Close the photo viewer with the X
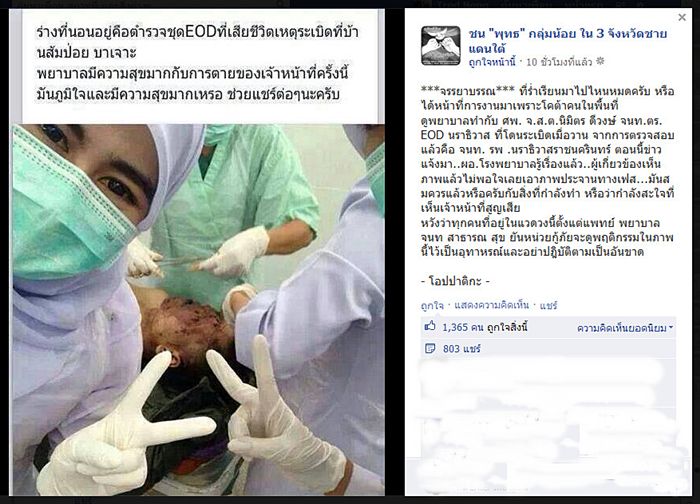Screen dimensions: 700x504 pyautogui.click(x=682, y=17)
